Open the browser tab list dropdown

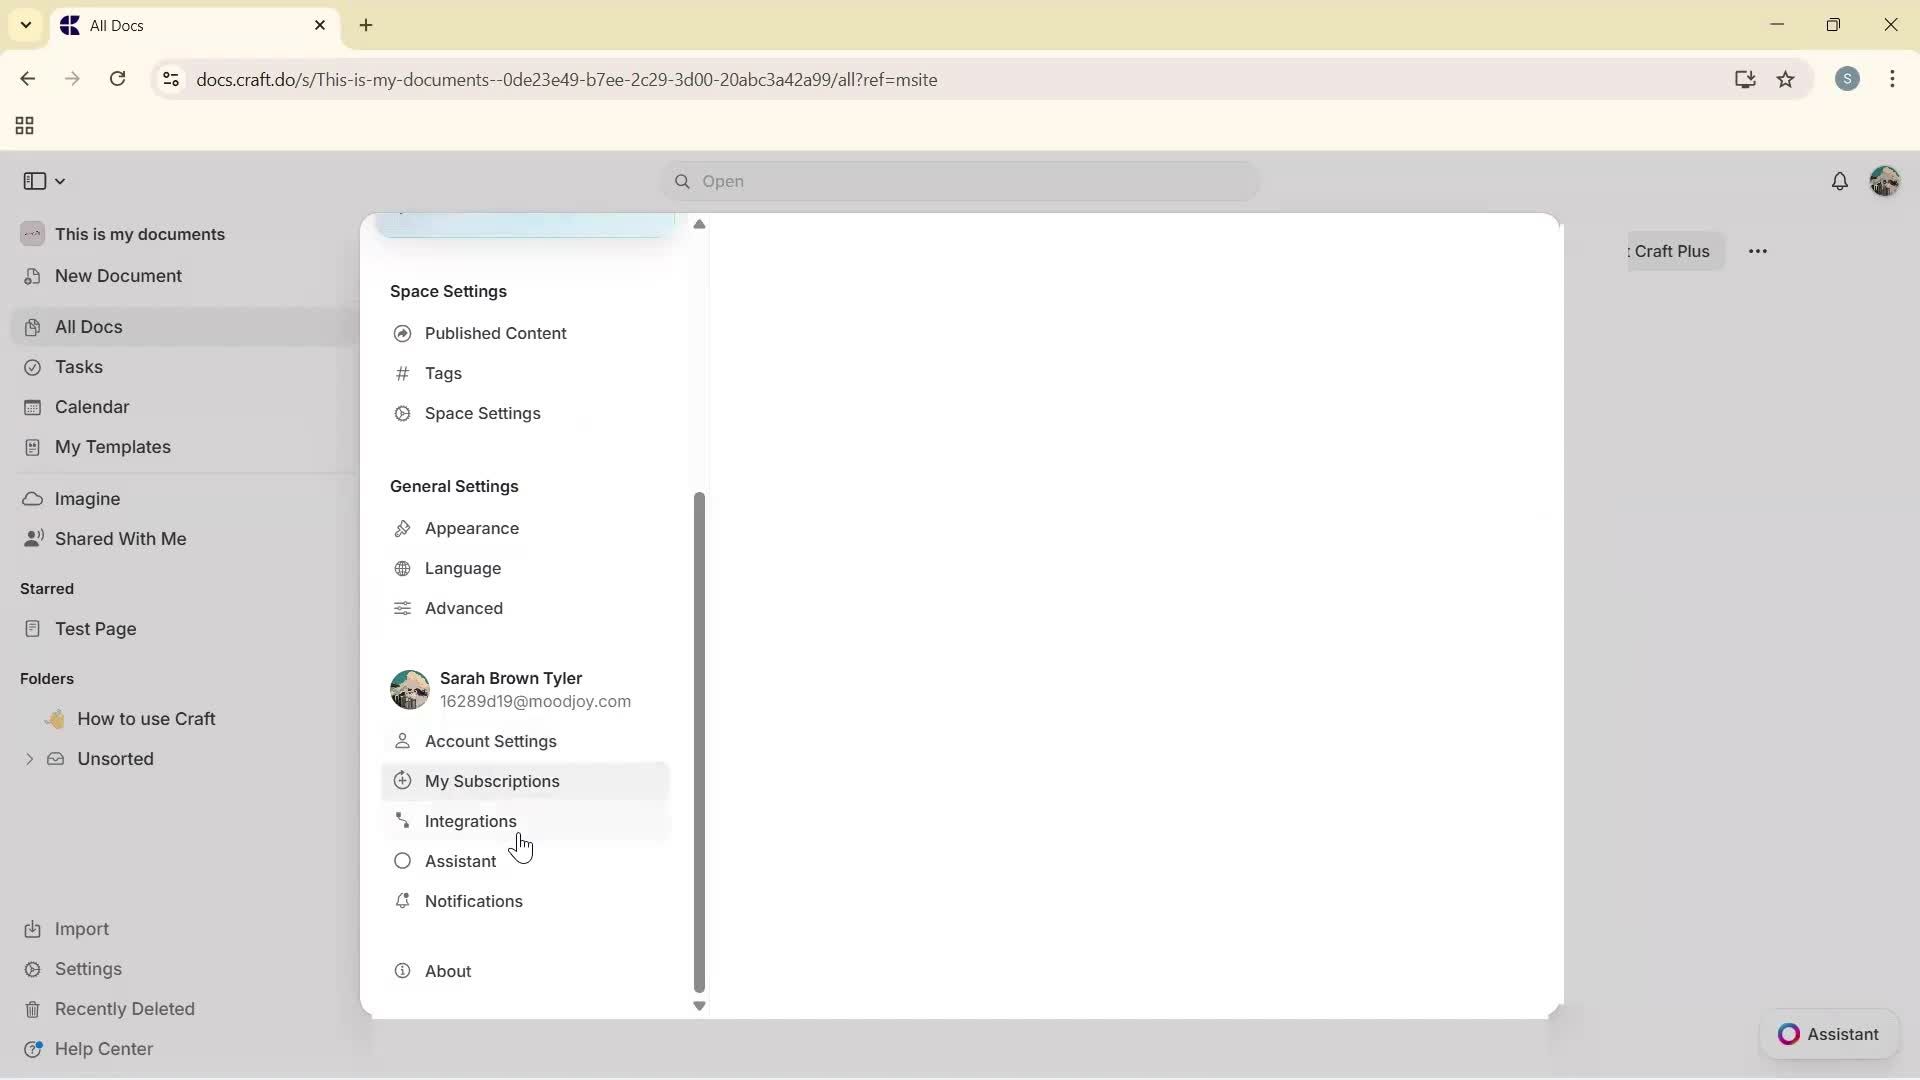click(25, 25)
